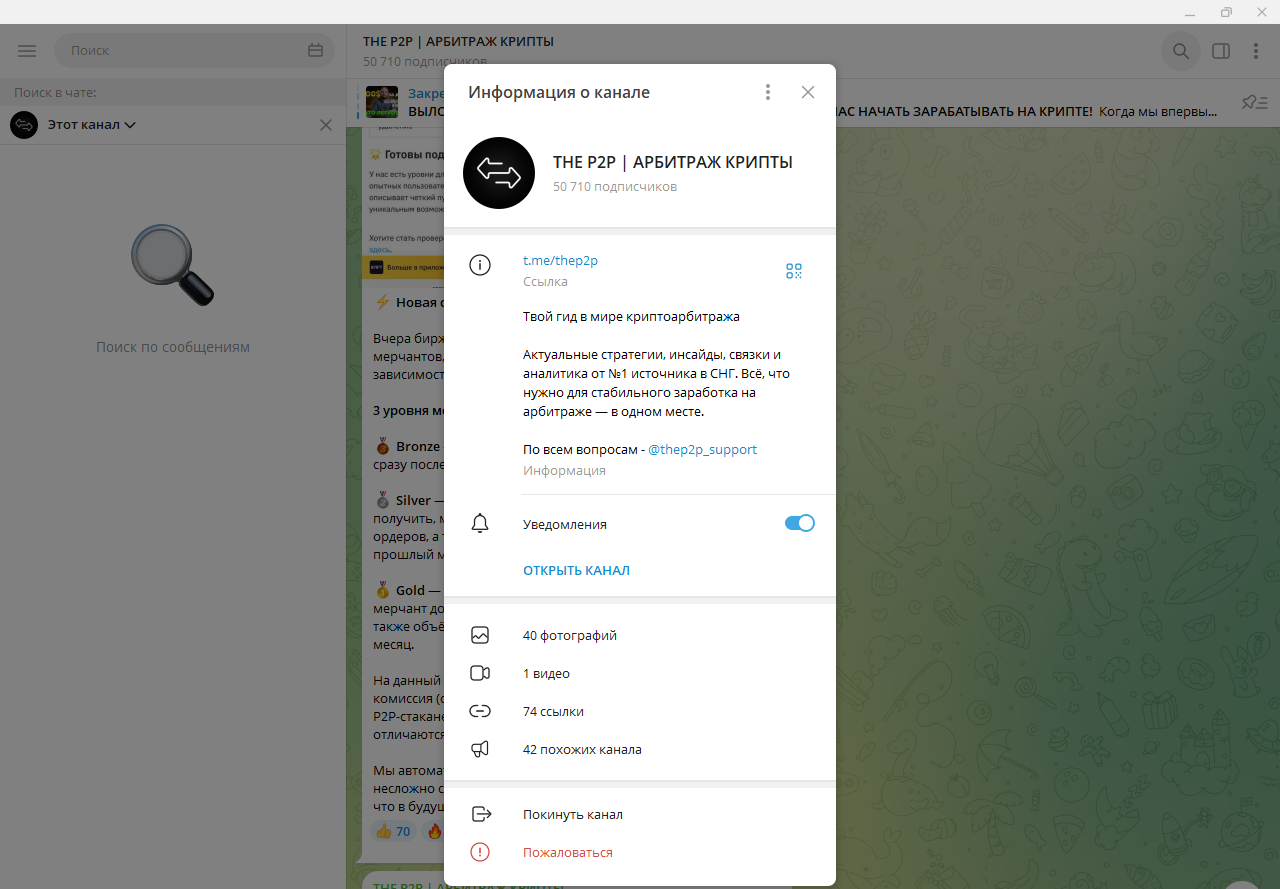Screen dimensions: 1280x889
Task: Open the three-dot menu in the chat header
Action: pos(1256,51)
